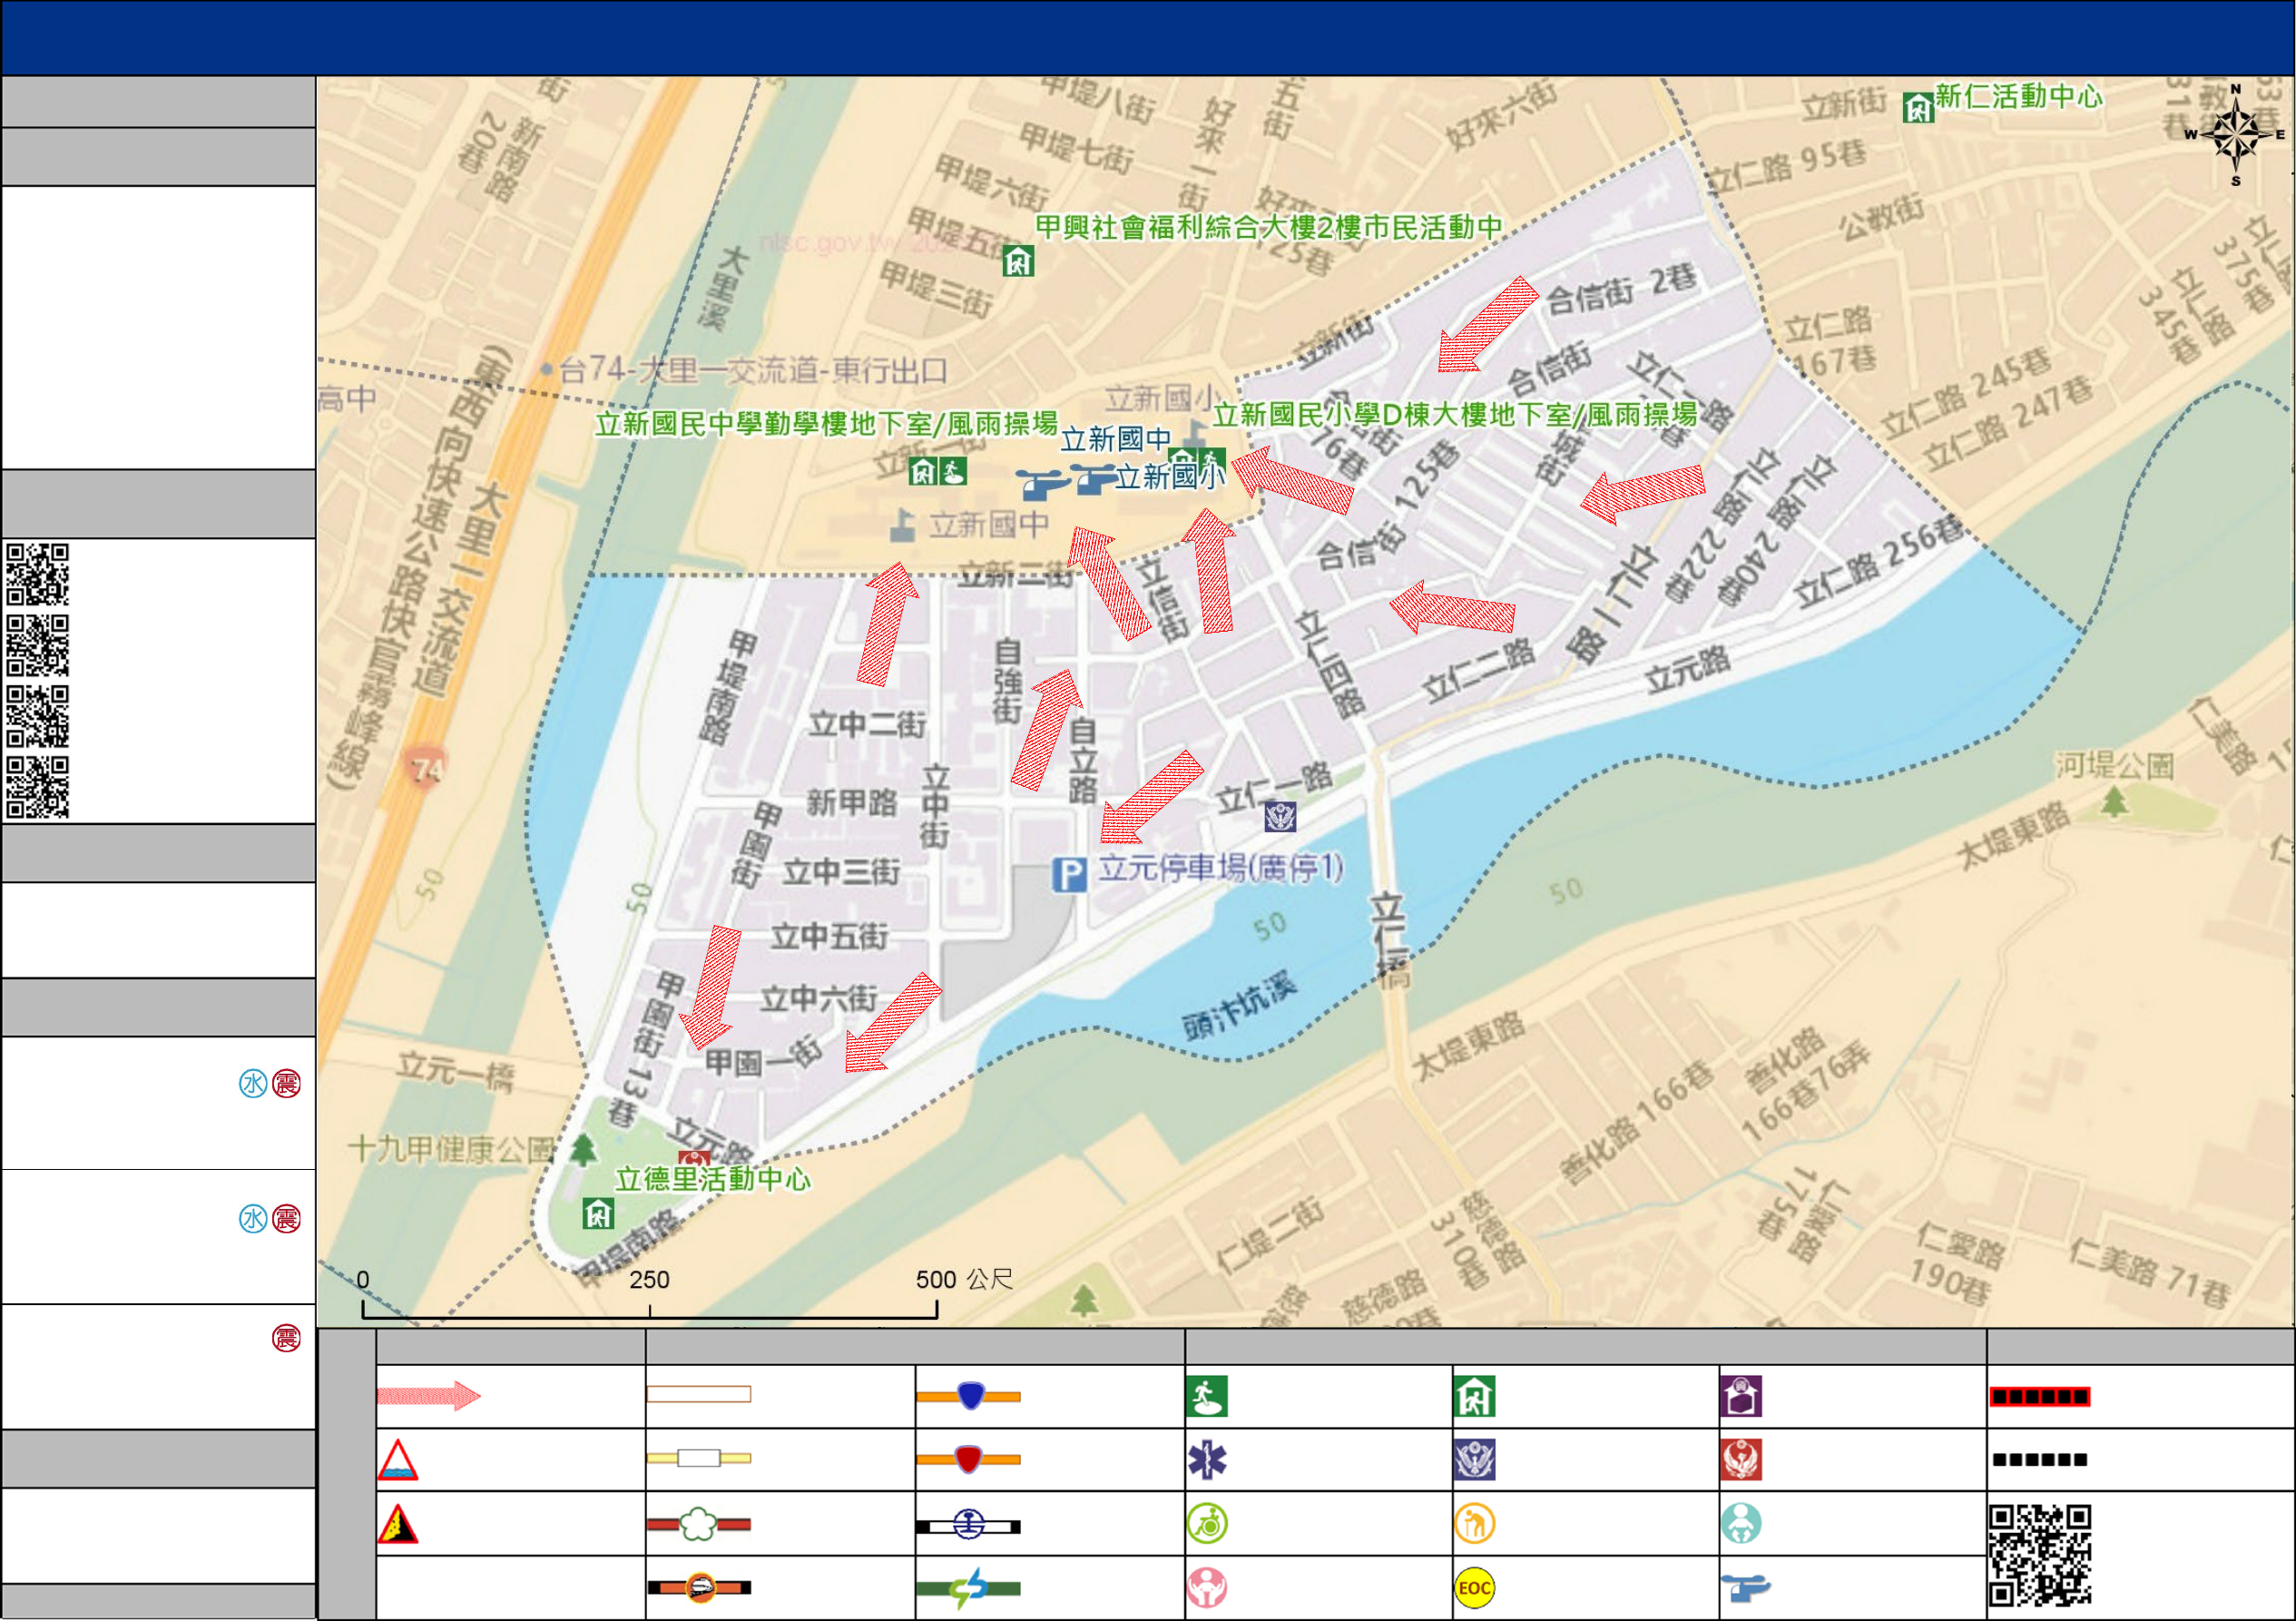Click the 新甲路 street label

click(x=851, y=802)
